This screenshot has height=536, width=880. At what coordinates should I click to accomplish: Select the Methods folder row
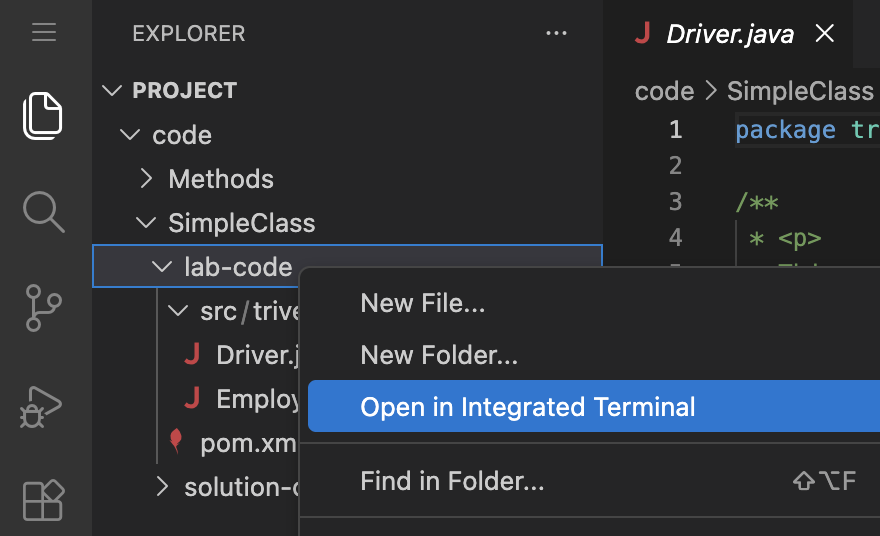(x=347, y=178)
